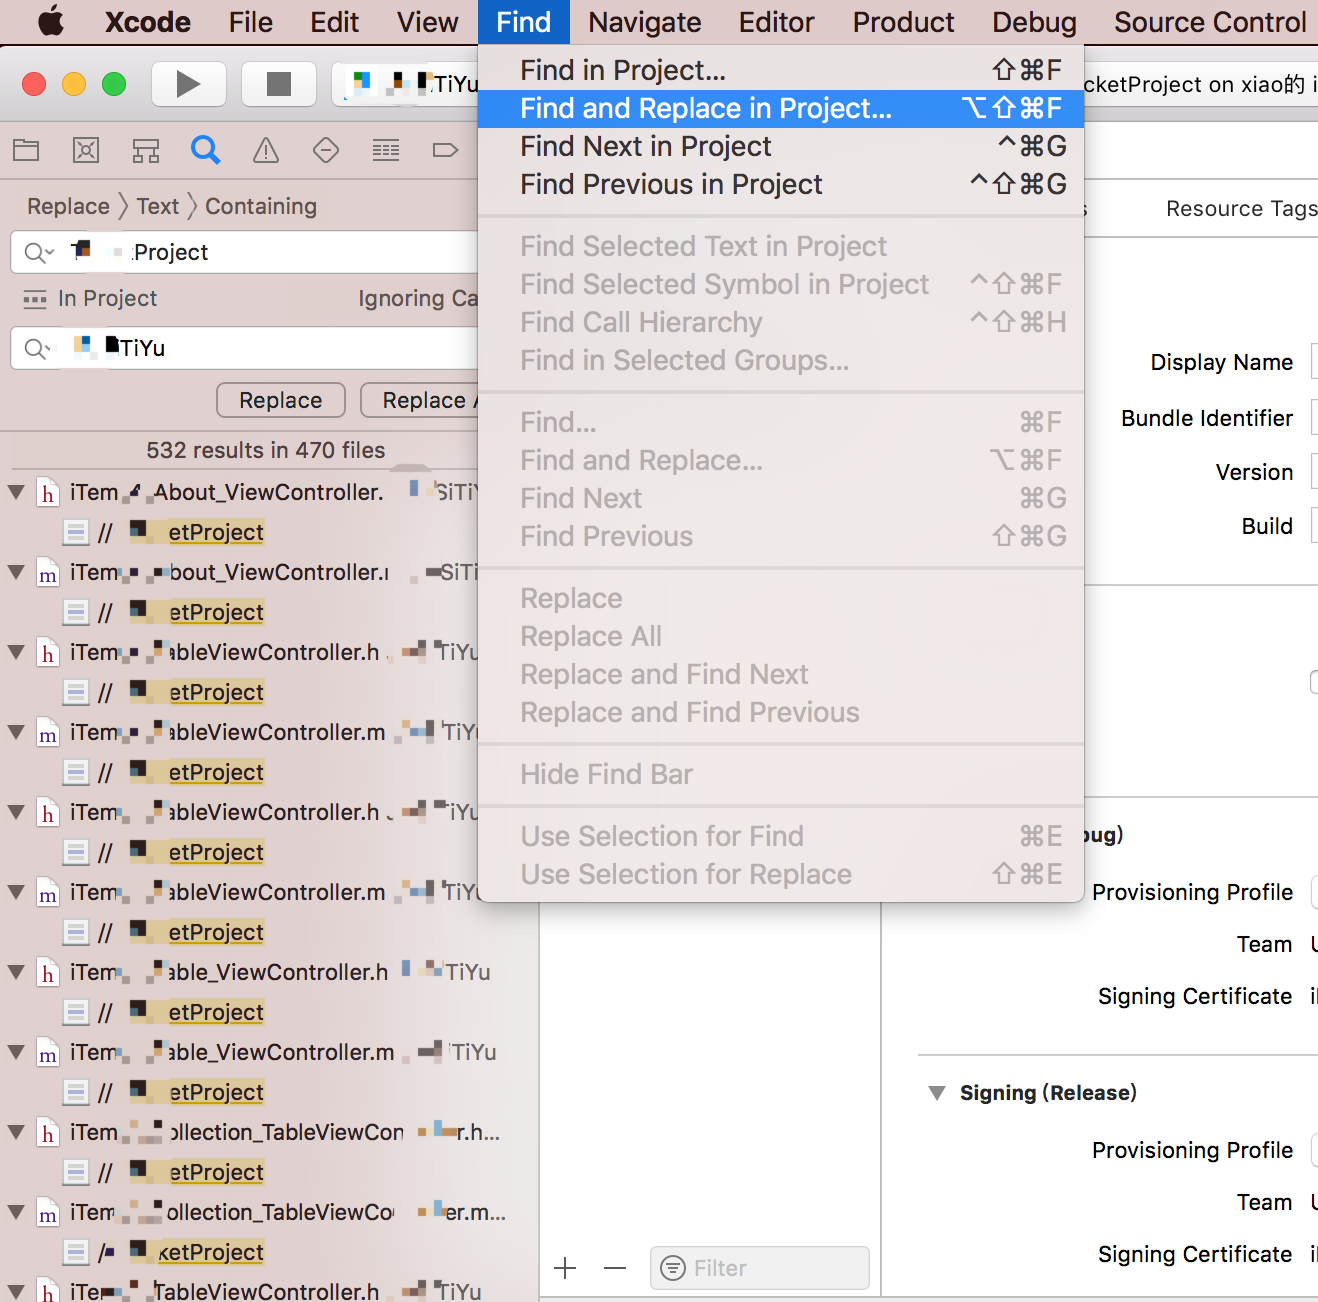Click the In Project scope icon
This screenshot has width=1318, height=1302.
[x=35, y=299]
